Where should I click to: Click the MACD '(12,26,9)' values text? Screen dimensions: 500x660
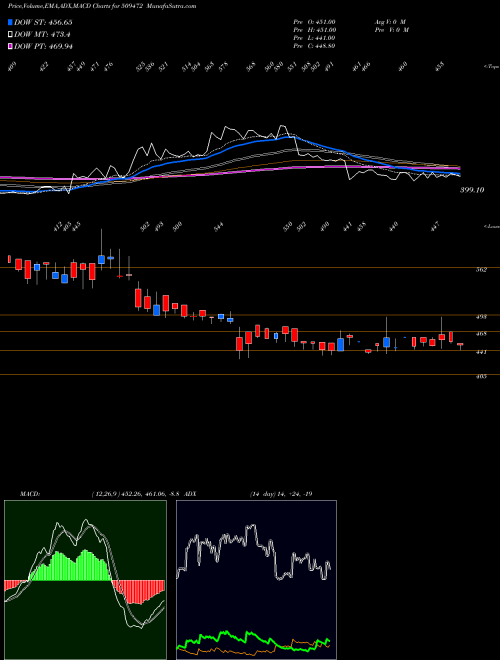(136, 493)
